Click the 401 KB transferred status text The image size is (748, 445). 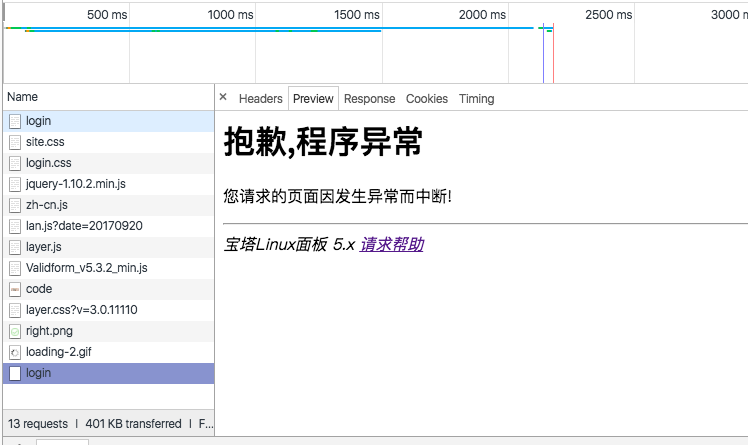pyautogui.click(x=134, y=424)
